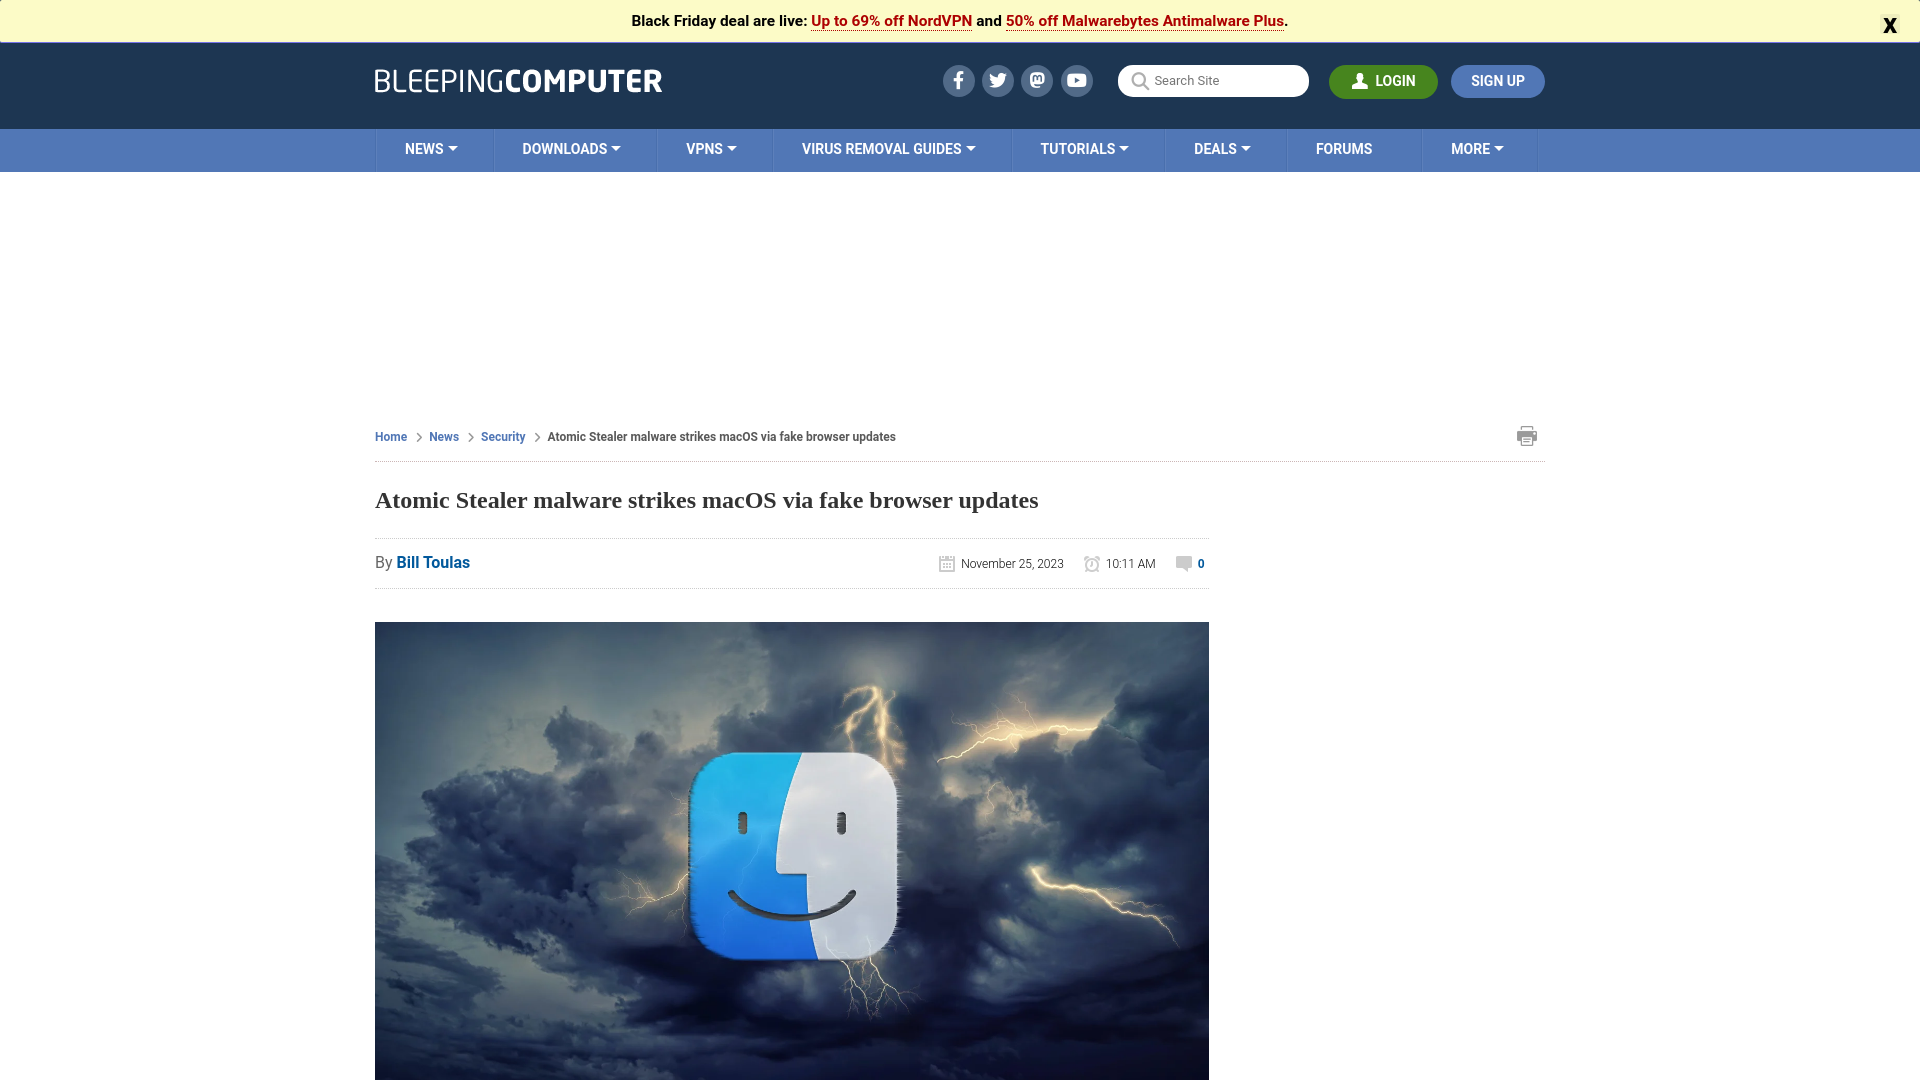Expand the DOWNLOADS dropdown menu
The width and height of the screenshot is (1920, 1080).
[x=571, y=149]
